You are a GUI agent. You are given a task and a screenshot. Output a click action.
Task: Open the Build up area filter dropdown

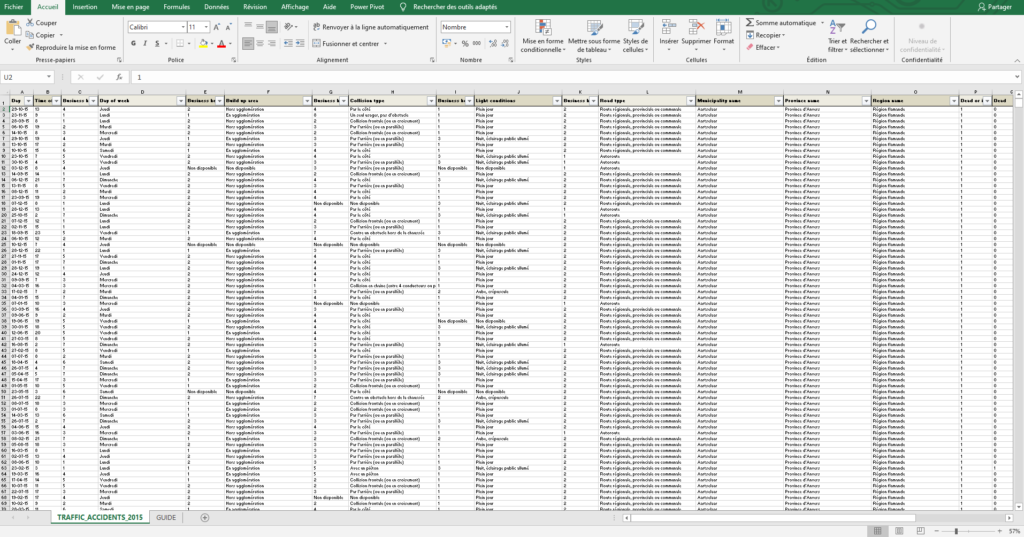[x=307, y=101]
